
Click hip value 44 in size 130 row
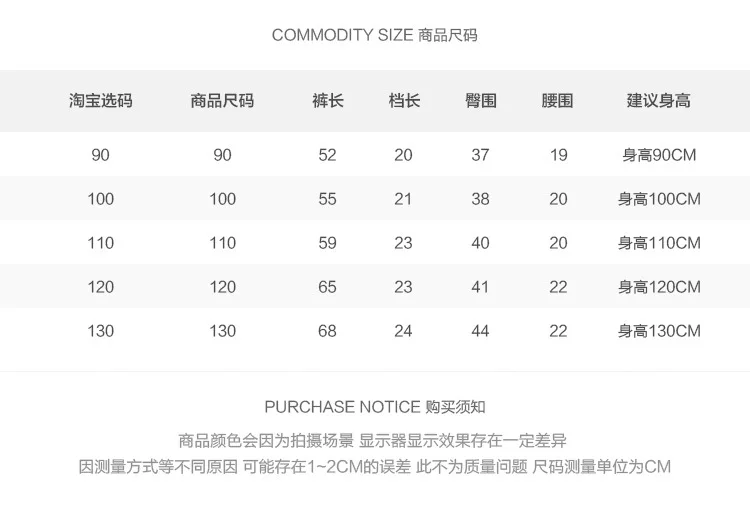[480, 331]
